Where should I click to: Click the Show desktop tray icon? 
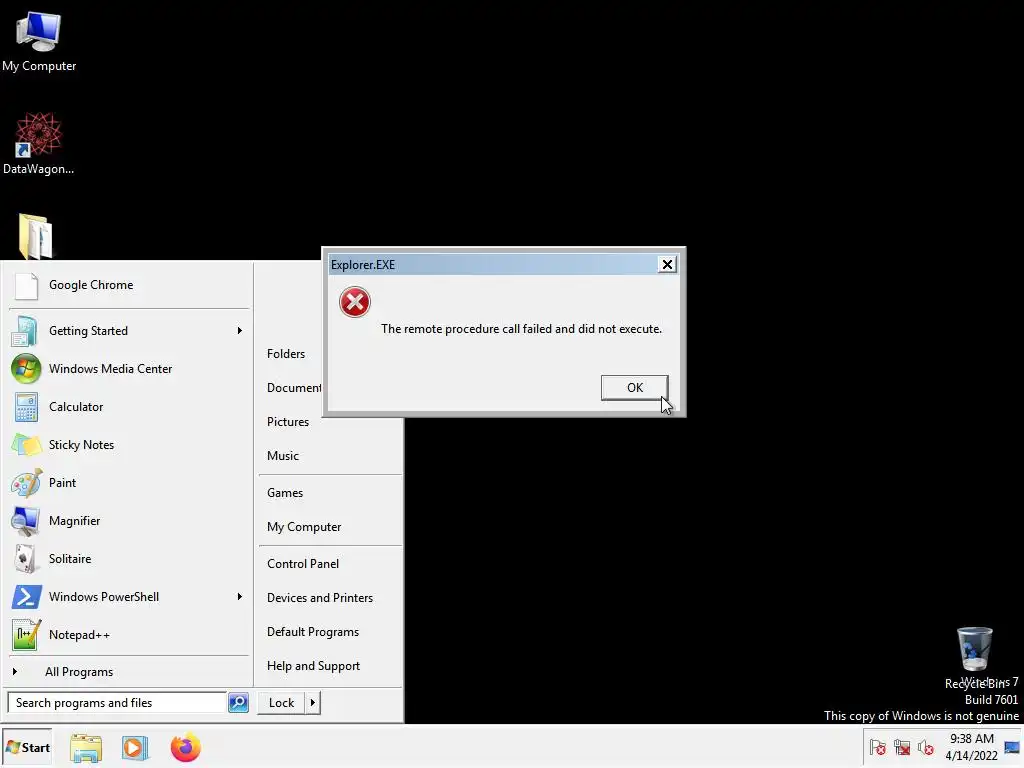[1012, 747]
